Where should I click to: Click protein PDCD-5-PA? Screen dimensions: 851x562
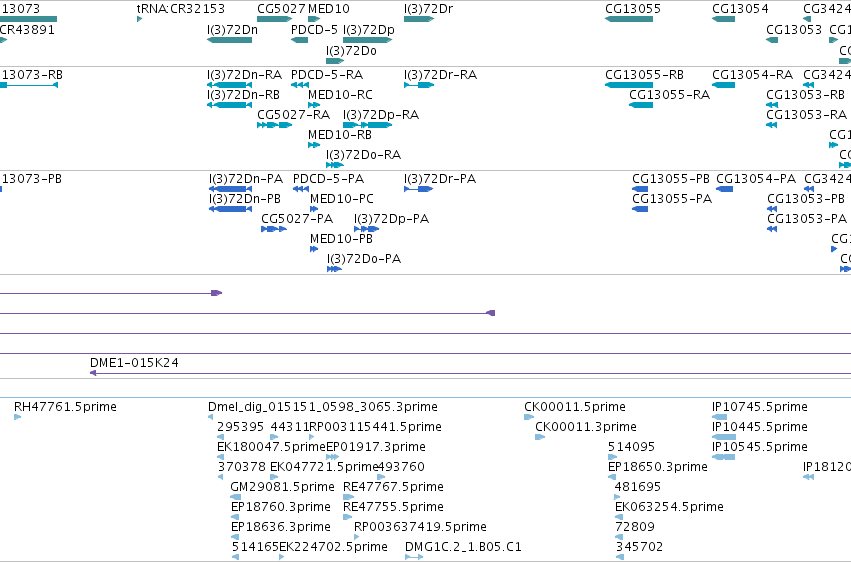(328, 179)
